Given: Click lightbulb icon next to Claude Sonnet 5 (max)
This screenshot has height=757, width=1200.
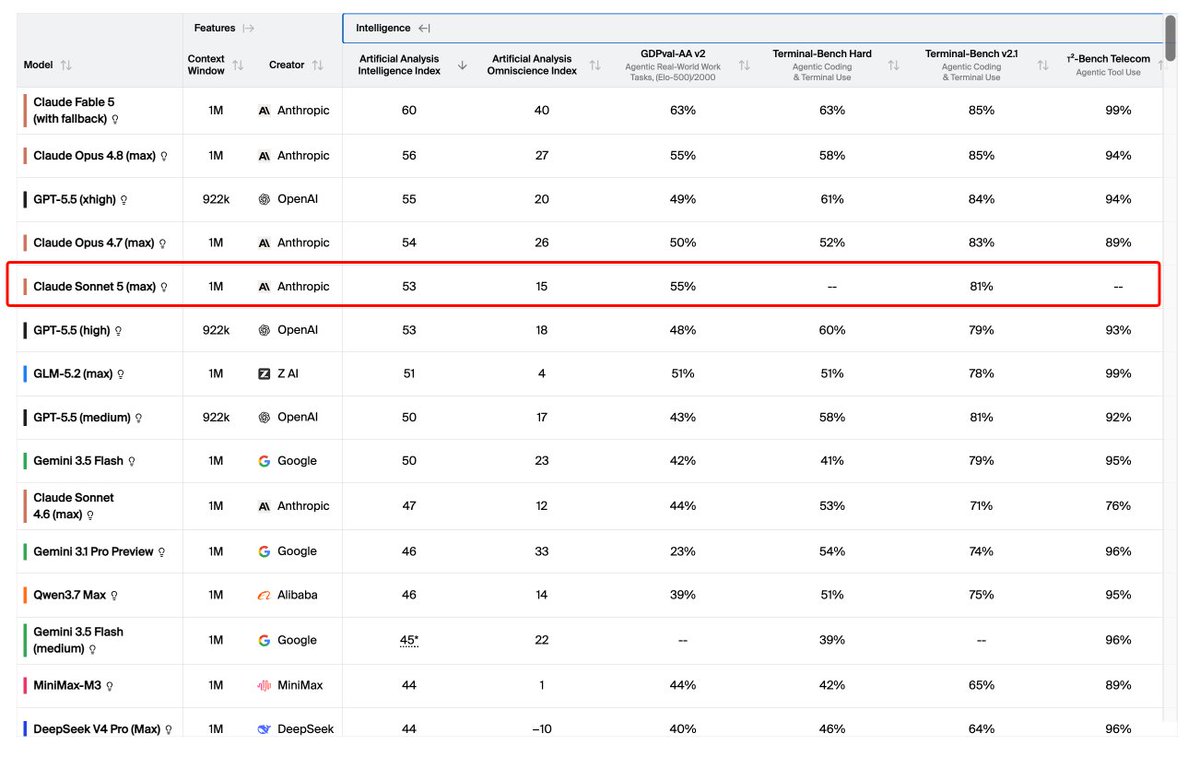Looking at the screenshot, I should pyautogui.click(x=164, y=287).
